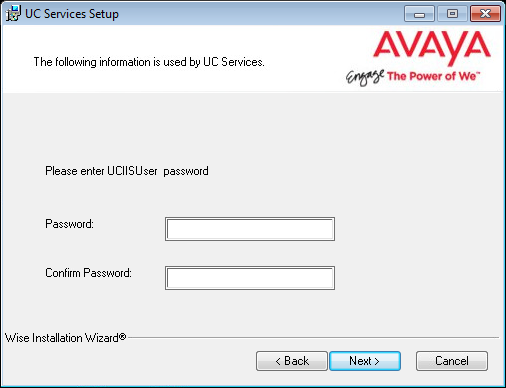The width and height of the screenshot is (506, 388).
Task: Click the handwritten Engage logo script
Action: (365, 77)
